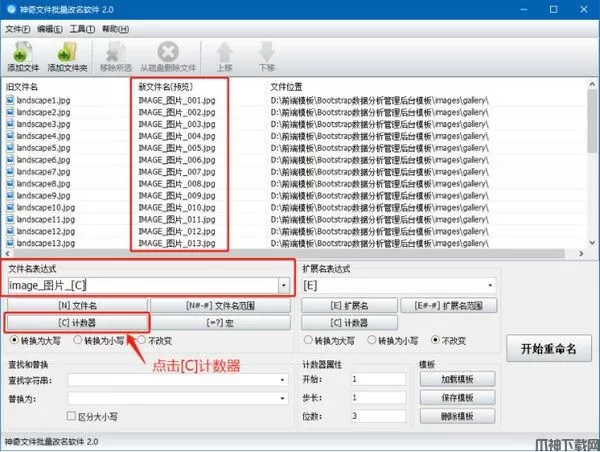Click the app logo in the title bar

11,9
